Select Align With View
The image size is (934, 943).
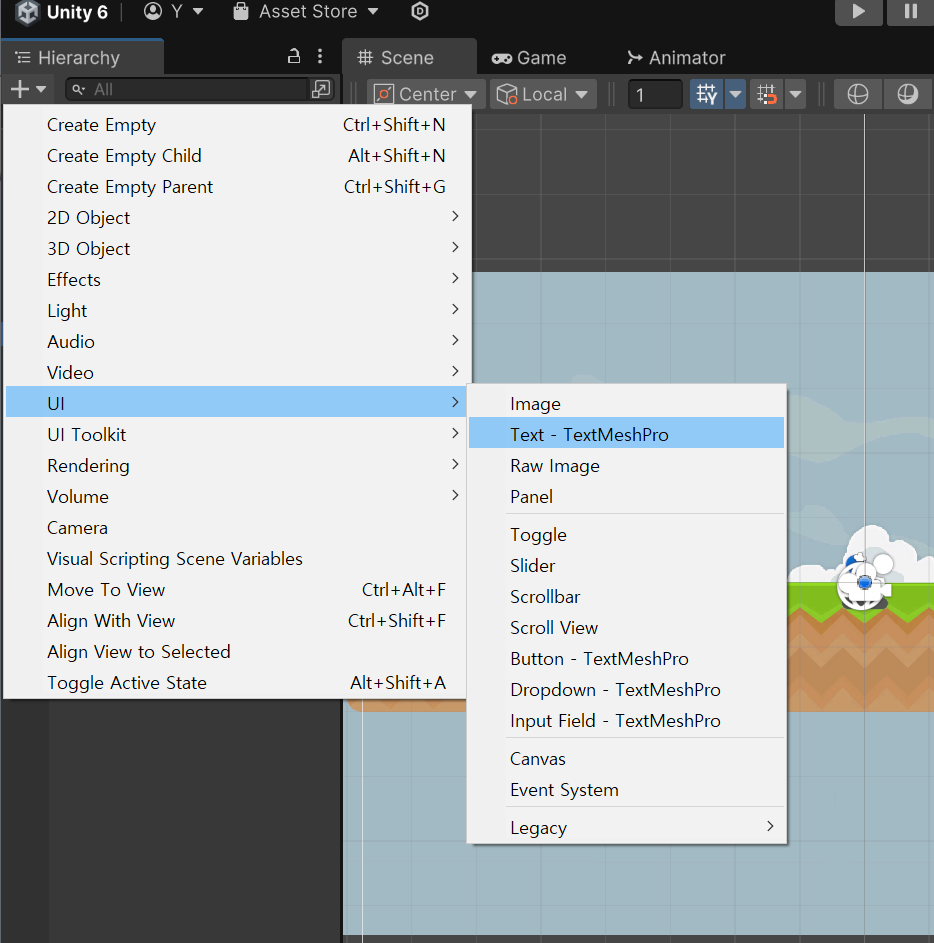[x=236, y=621]
